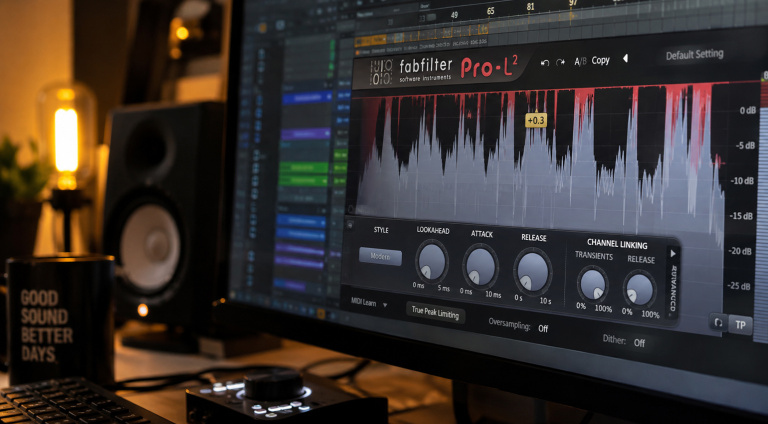Click the '5 ms' Lookahead maximum label

point(443,288)
